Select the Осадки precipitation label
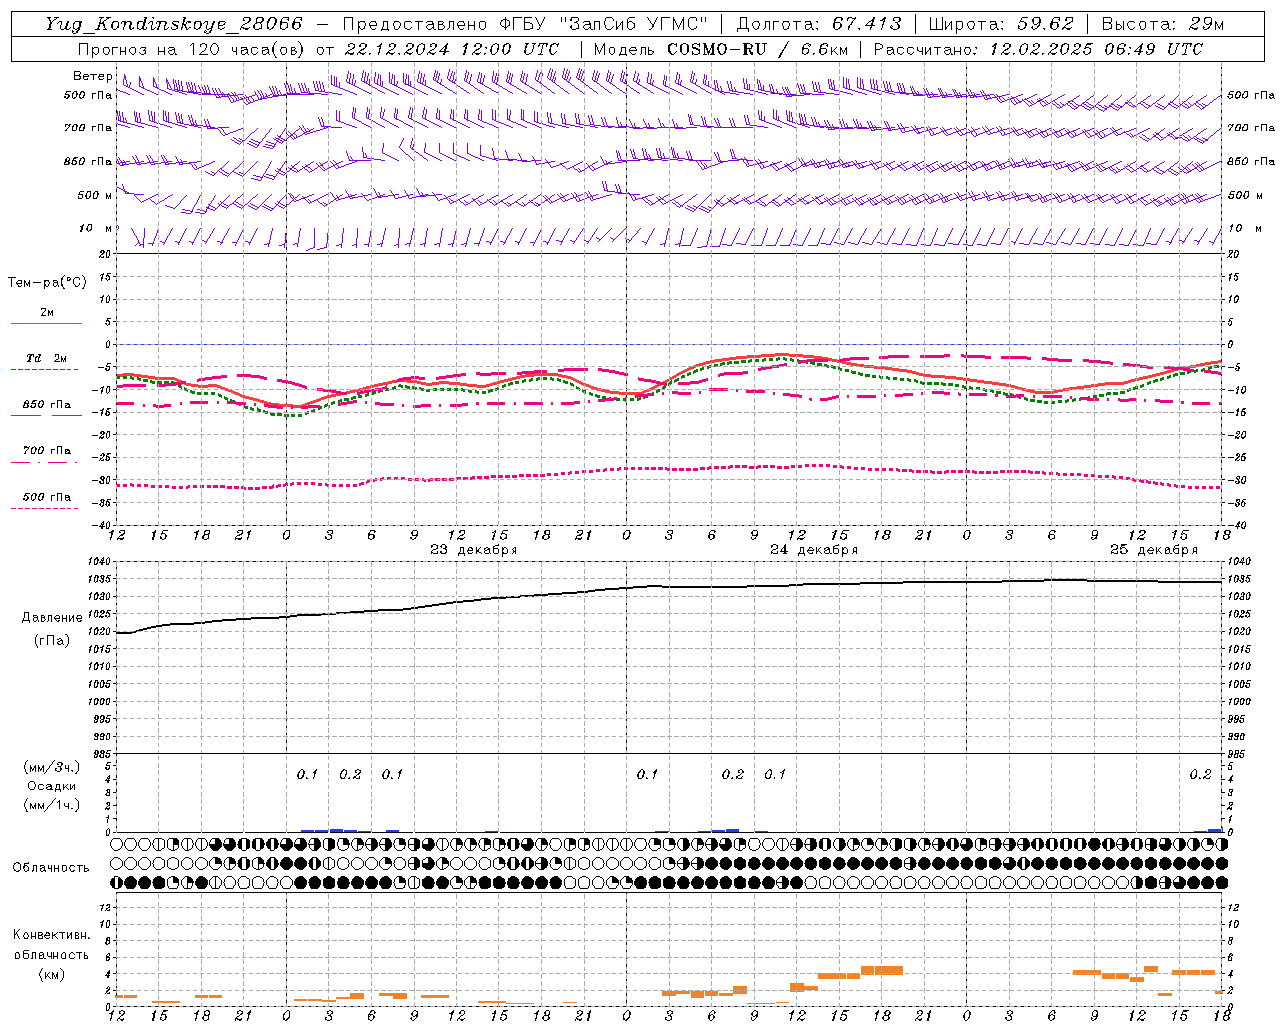 tap(51, 786)
